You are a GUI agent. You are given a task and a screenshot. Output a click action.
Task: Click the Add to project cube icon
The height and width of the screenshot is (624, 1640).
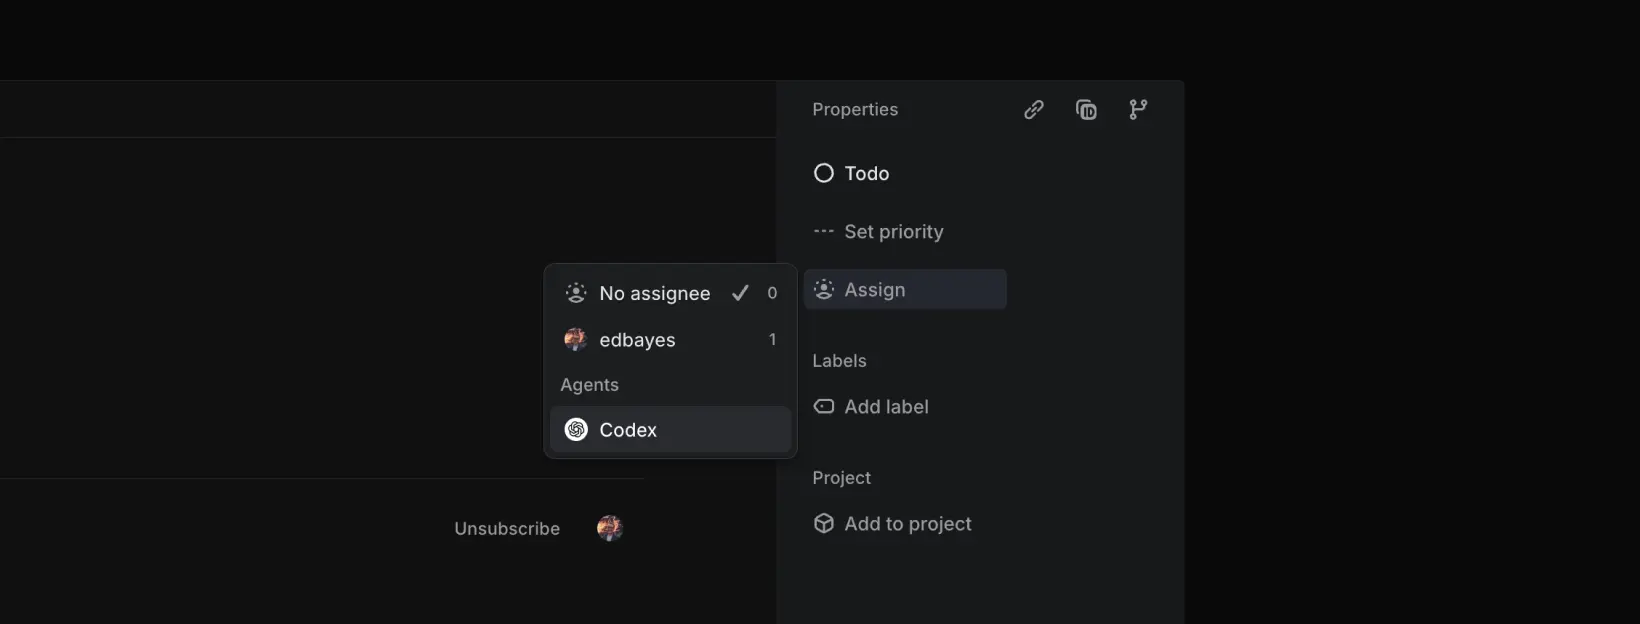pos(823,524)
